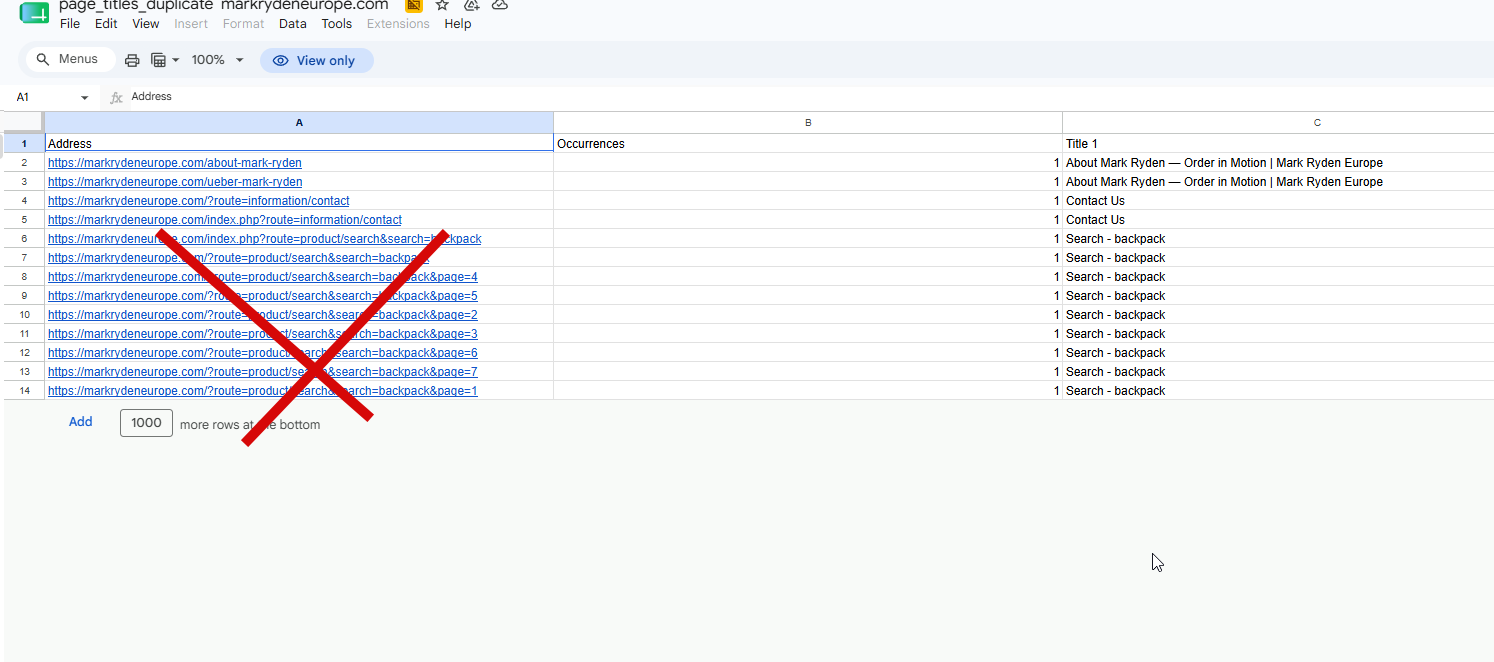The height and width of the screenshot is (662, 1494).
Task: Select column A header
Action: [299, 122]
